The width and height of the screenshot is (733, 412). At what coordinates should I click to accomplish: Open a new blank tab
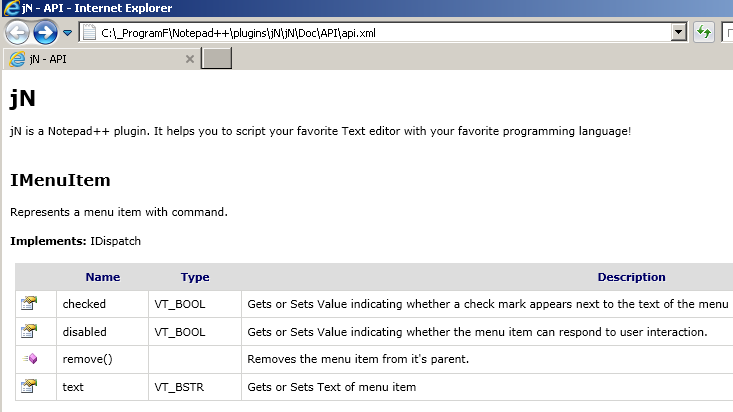tap(216, 58)
